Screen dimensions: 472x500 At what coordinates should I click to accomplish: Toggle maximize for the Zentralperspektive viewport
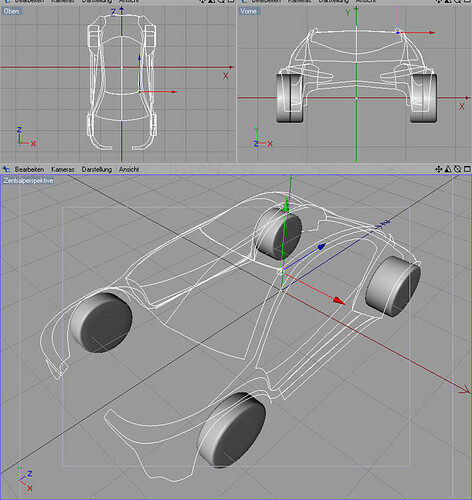tap(467, 169)
